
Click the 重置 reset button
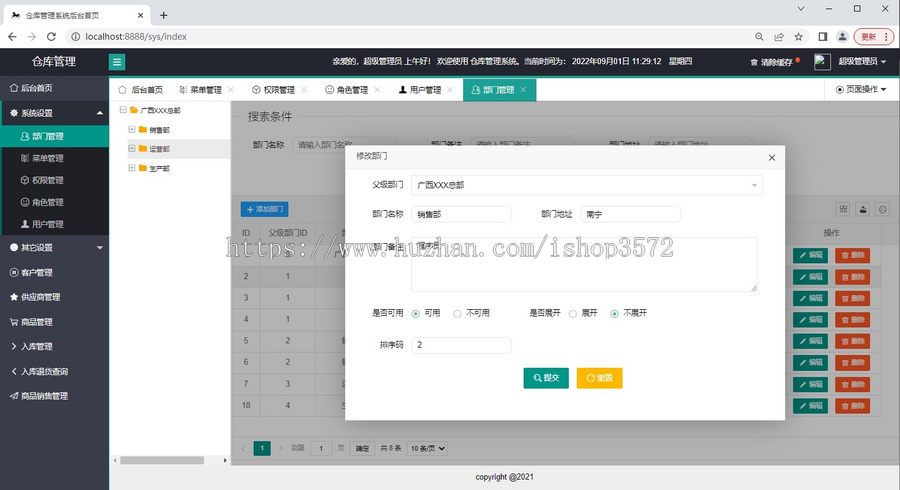(599, 378)
